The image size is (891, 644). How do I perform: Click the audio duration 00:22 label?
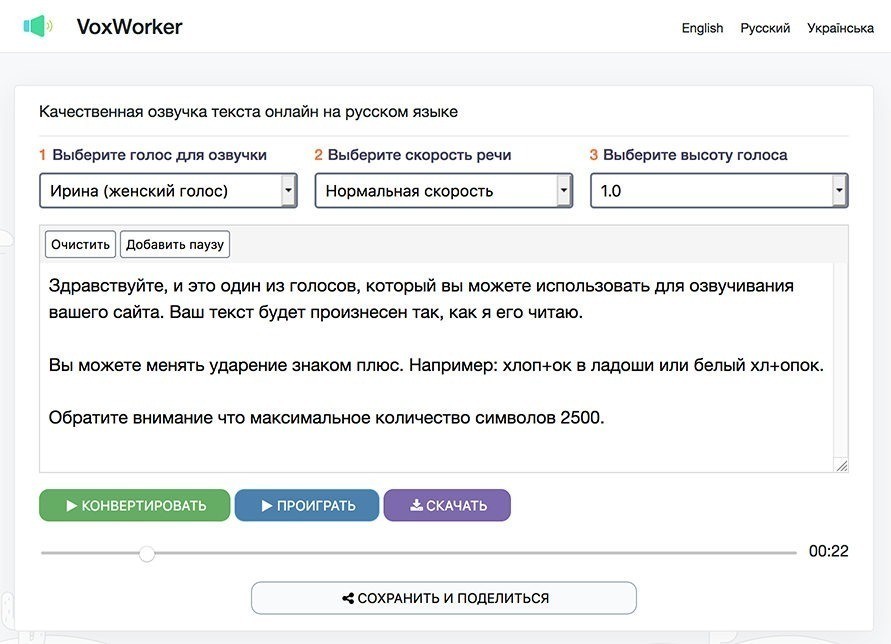(x=828, y=551)
